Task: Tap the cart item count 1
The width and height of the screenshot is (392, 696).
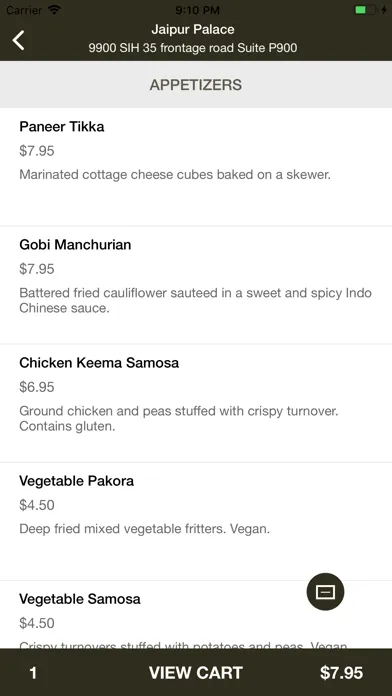Action: pos(33,673)
